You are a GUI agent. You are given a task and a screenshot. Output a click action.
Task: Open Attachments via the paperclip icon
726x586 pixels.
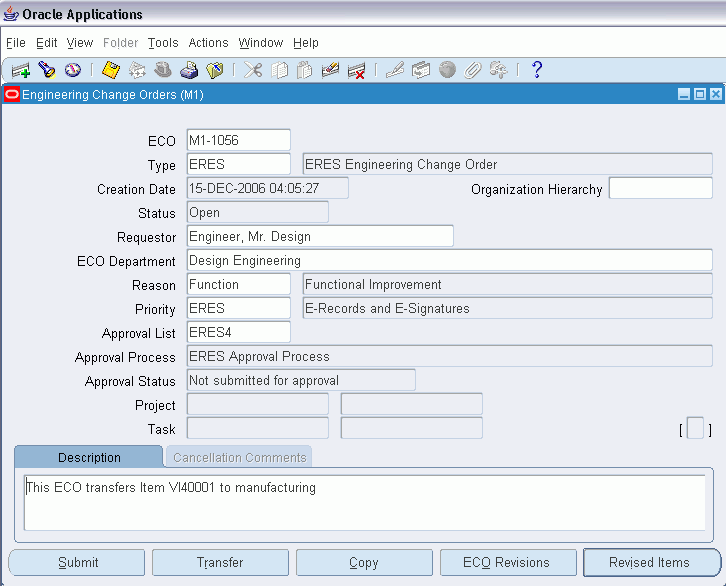click(x=473, y=70)
